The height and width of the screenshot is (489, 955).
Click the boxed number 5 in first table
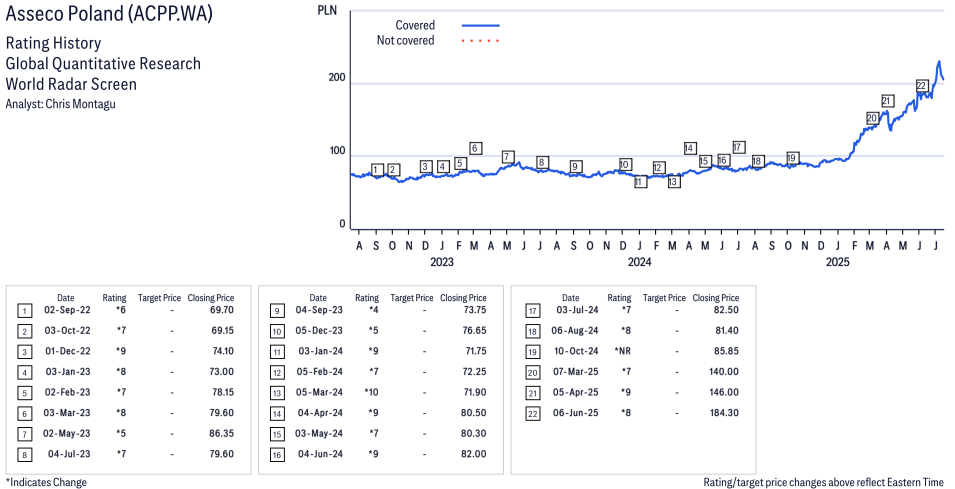point(25,393)
